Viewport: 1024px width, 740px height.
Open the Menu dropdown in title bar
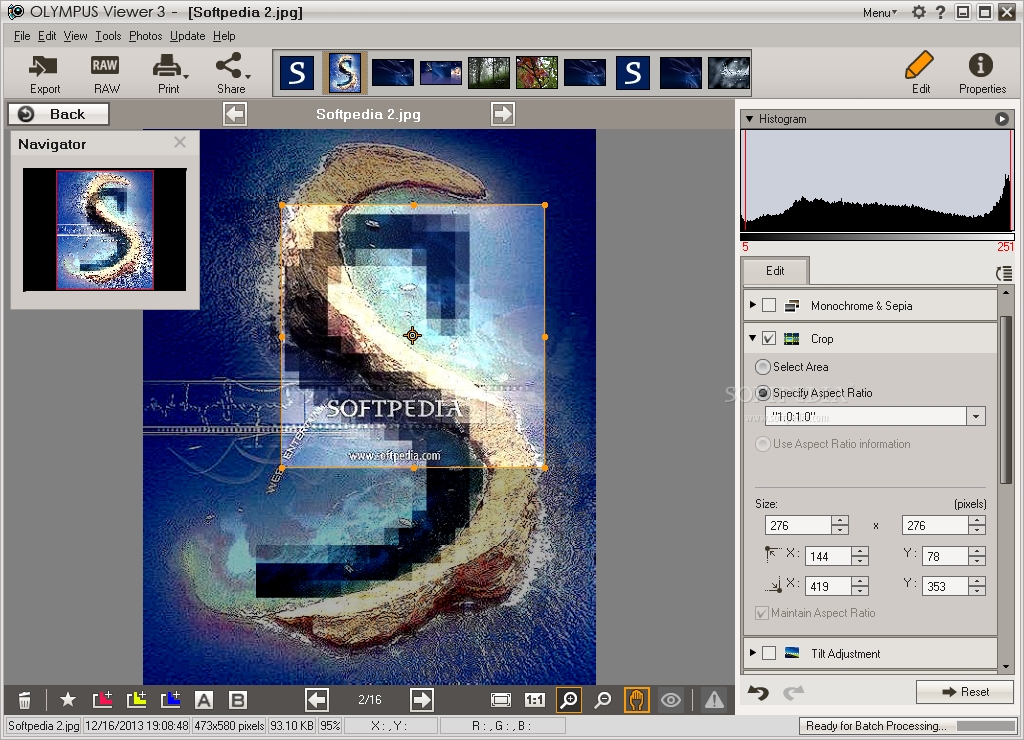point(879,12)
